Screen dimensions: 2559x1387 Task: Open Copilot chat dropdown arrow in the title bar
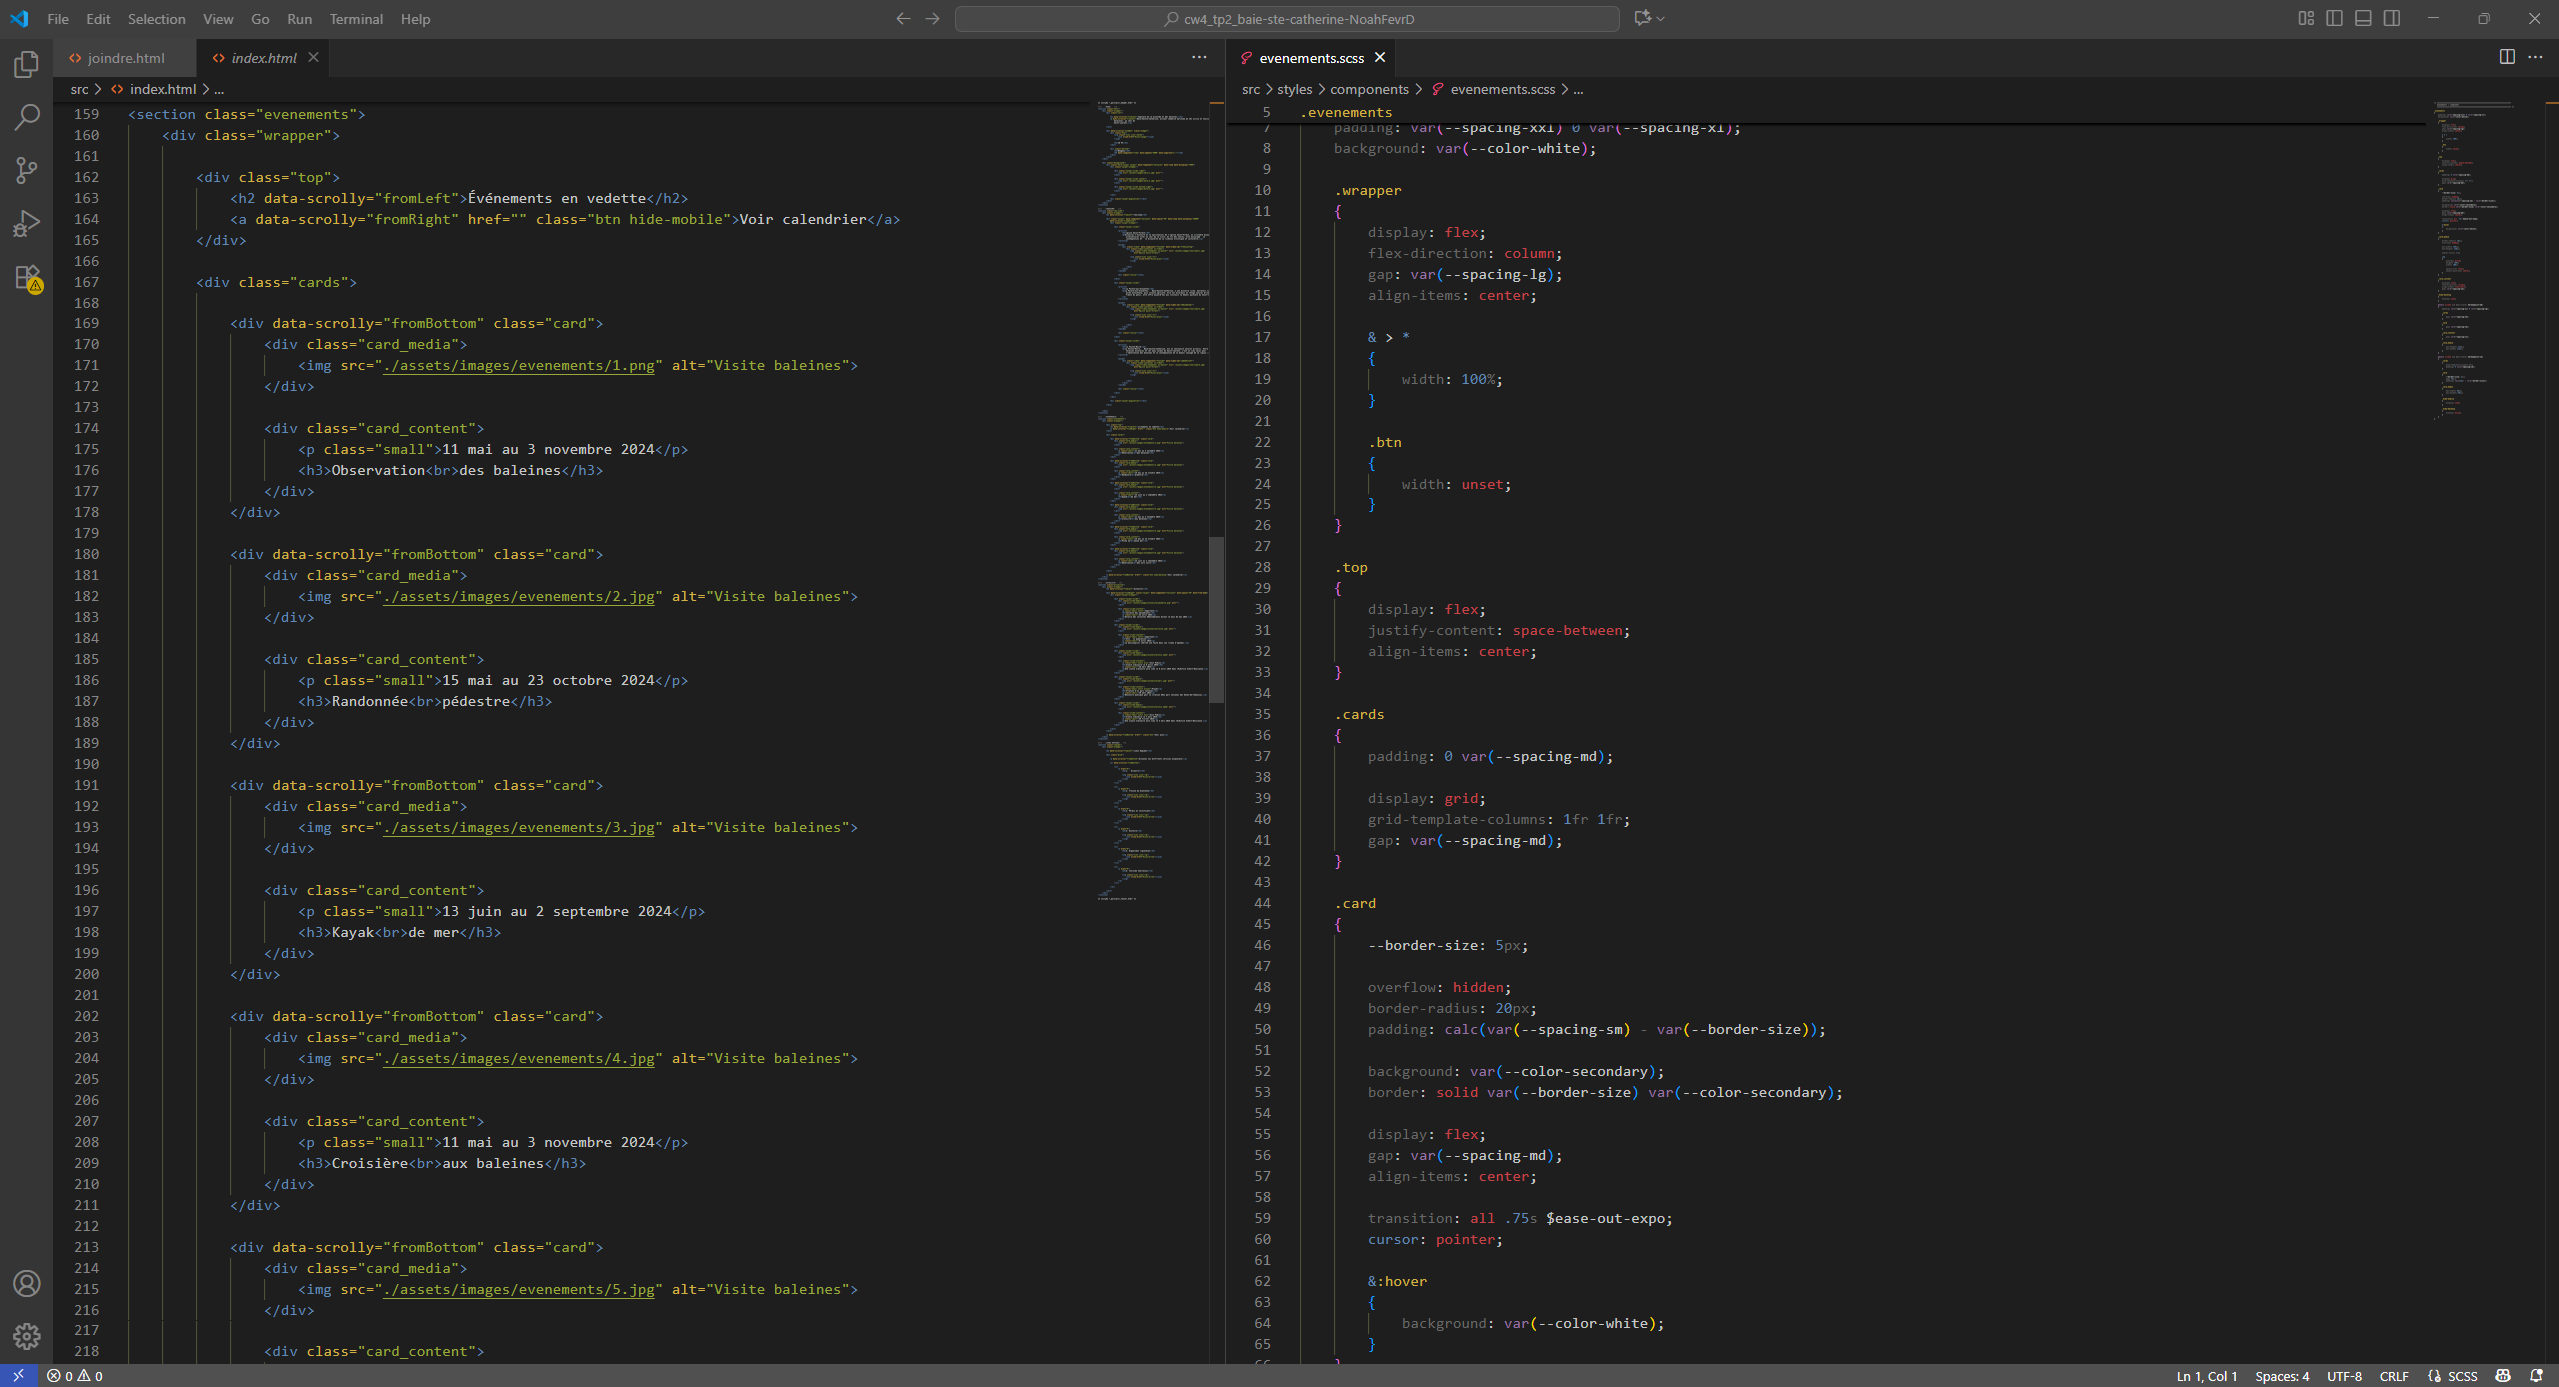tap(1661, 18)
